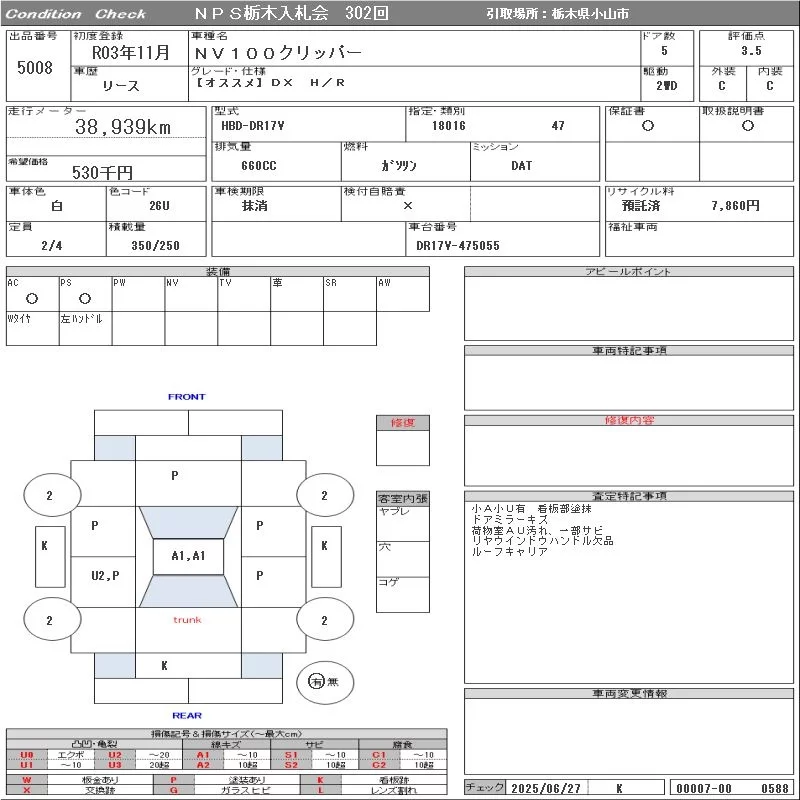This screenshot has height=800, width=800.
Task: Click the red "trunk" label
Action: click(x=187, y=620)
